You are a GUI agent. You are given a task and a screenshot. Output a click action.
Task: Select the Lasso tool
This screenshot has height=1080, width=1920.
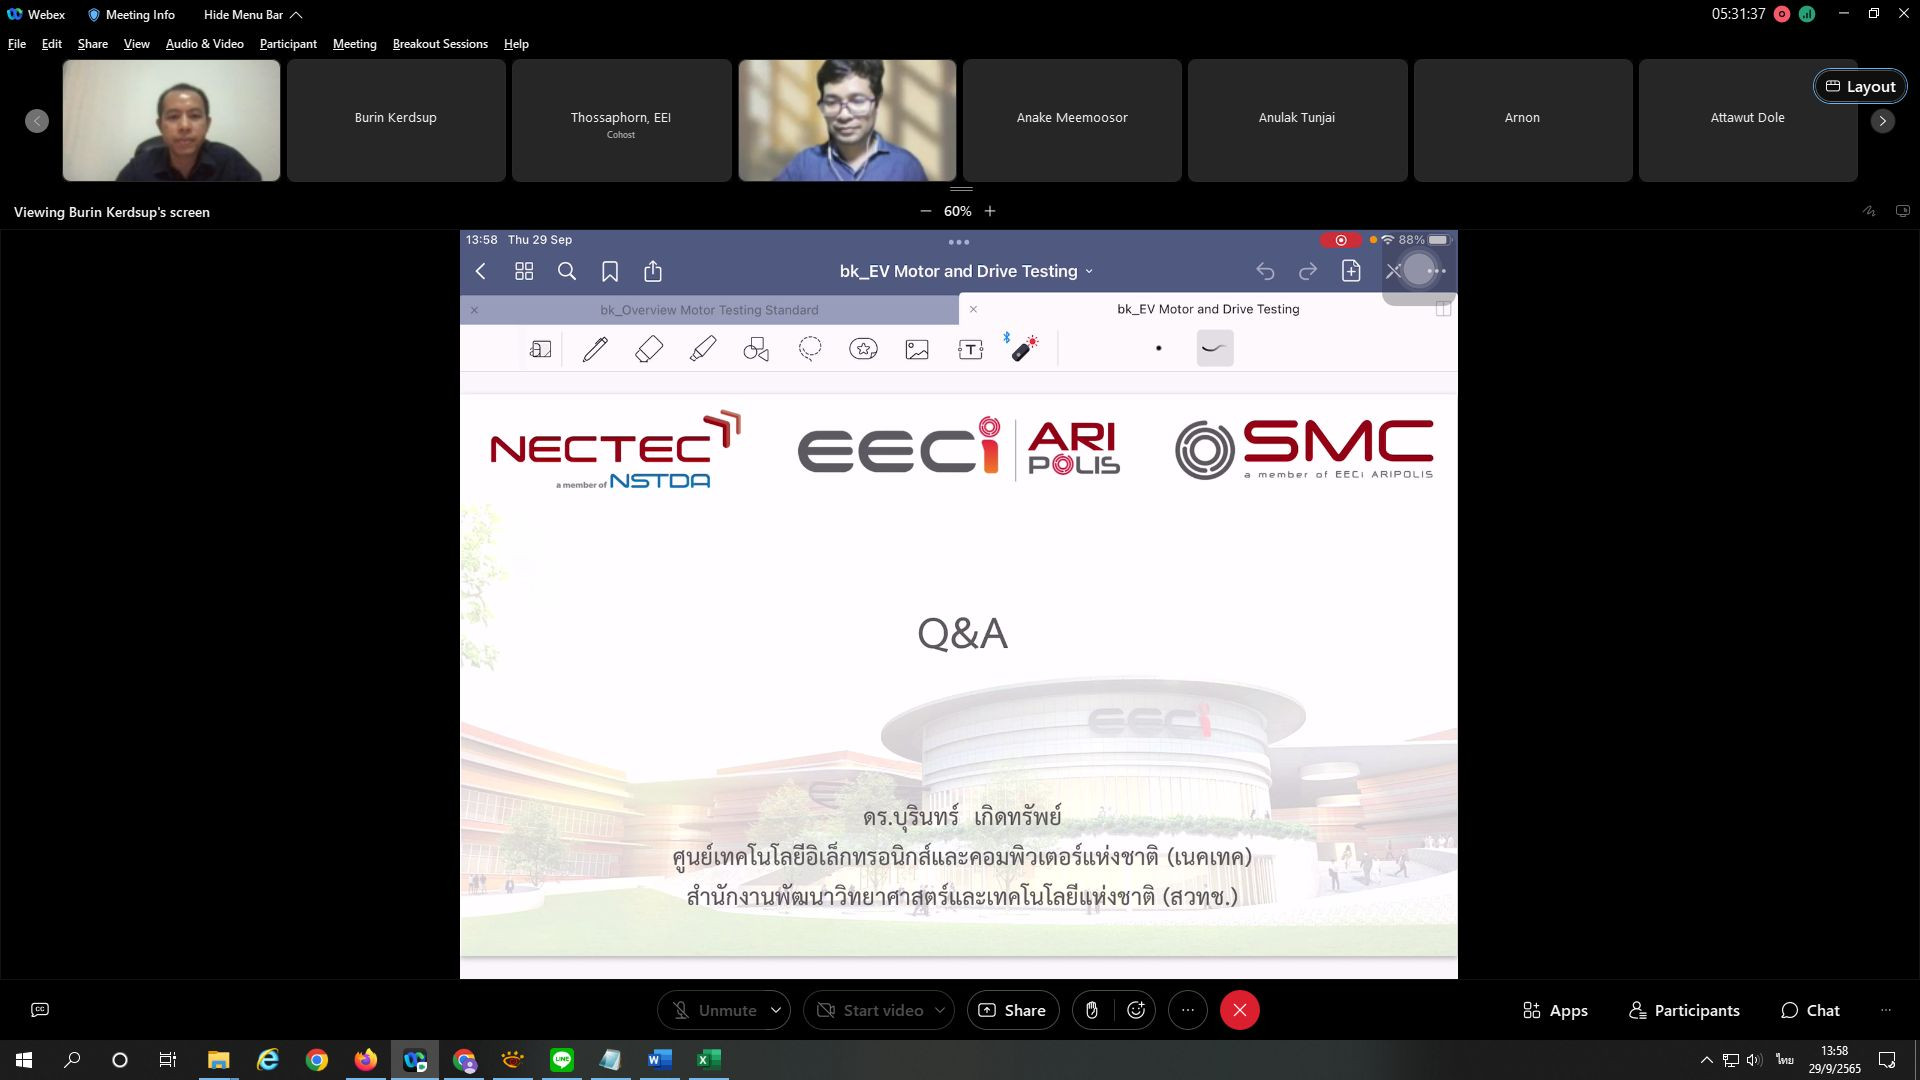pos(810,348)
